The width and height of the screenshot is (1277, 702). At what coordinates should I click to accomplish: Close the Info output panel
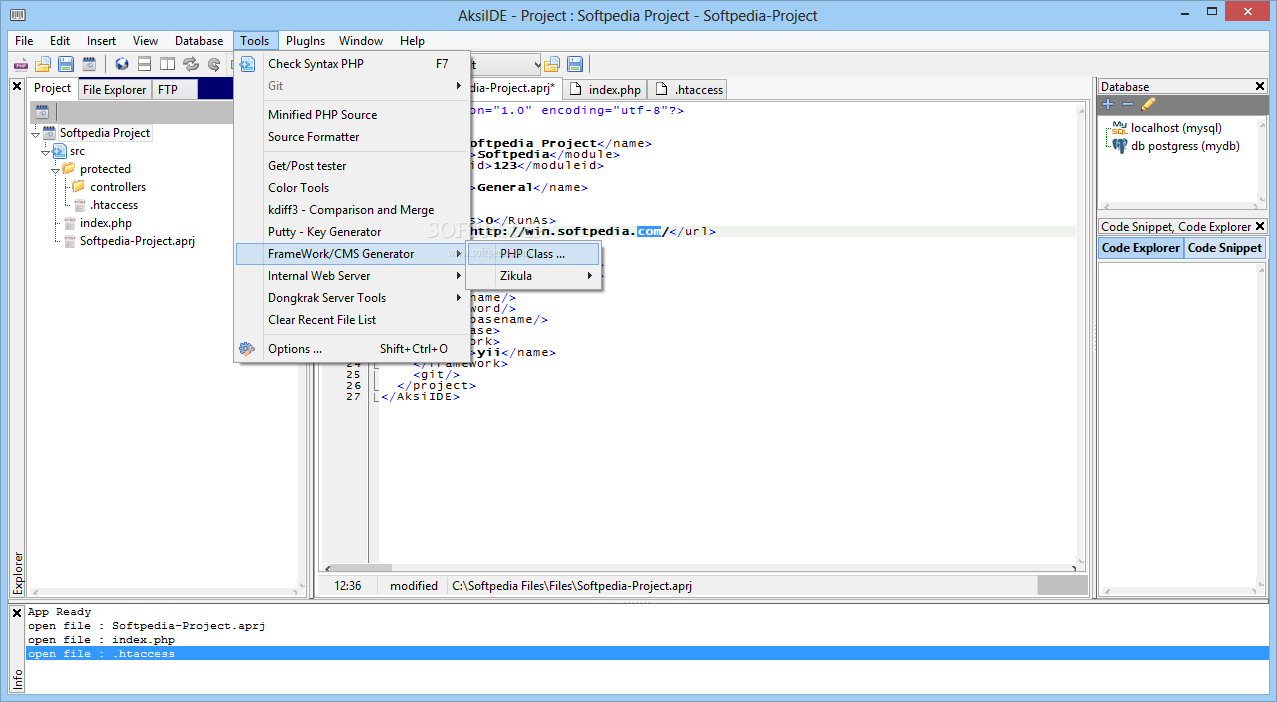[16, 613]
